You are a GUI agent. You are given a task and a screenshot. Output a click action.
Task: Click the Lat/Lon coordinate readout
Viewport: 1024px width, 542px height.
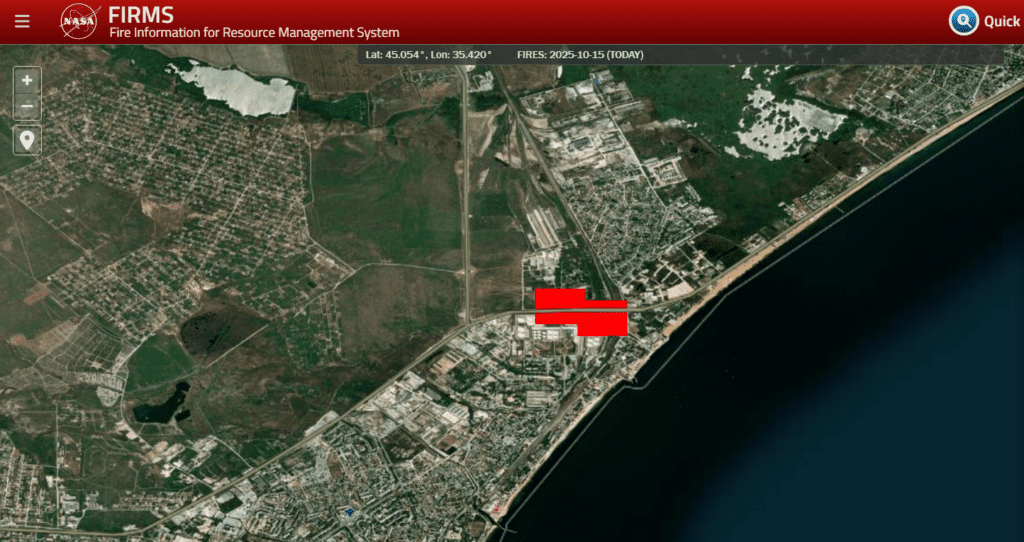pyautogui.click(x=429, y=54)
